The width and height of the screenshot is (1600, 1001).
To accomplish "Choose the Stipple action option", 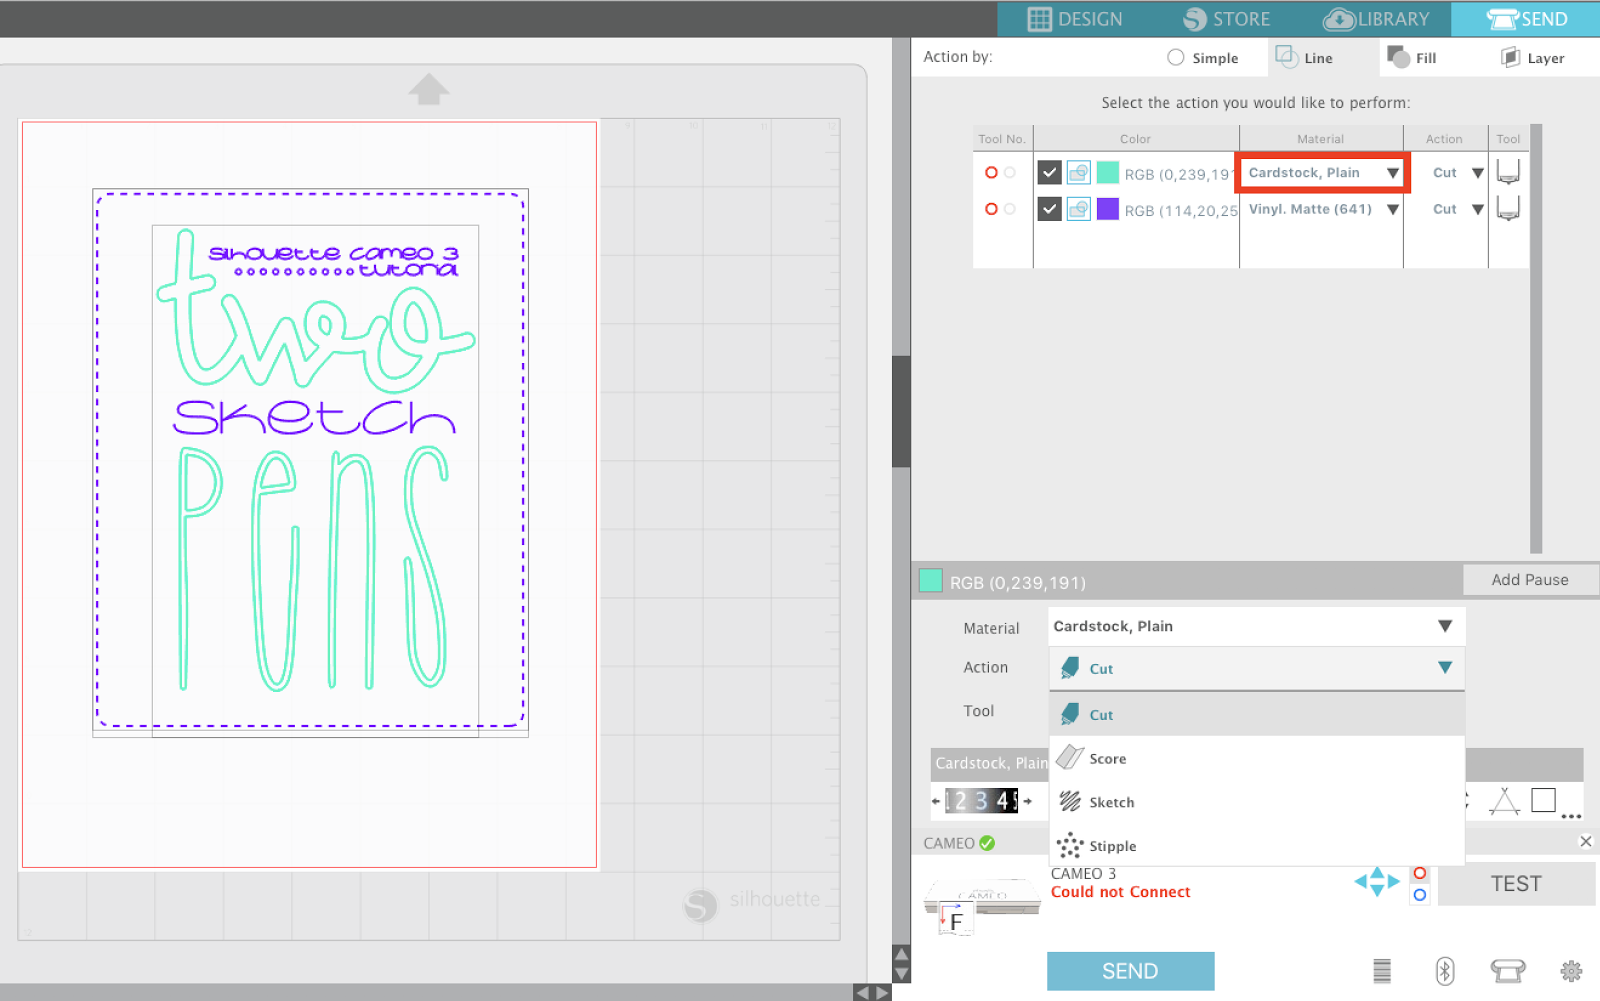I will [1112, 845].
